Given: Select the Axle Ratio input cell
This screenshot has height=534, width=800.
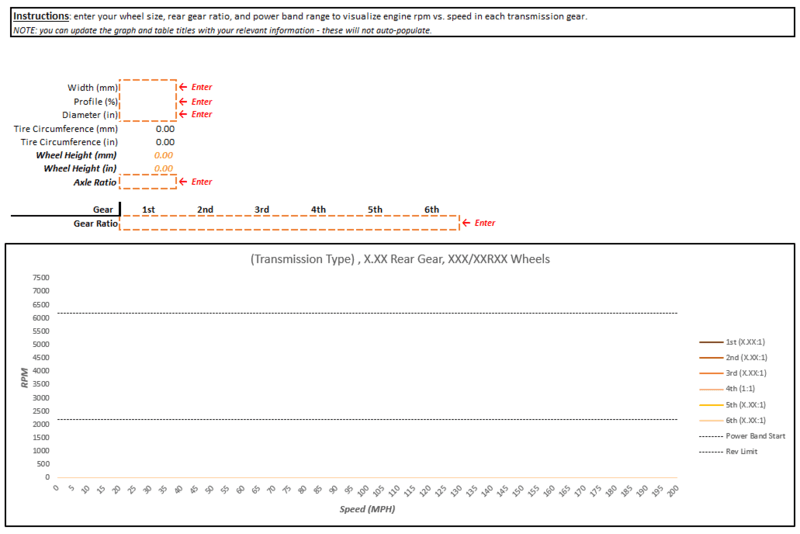Looking at the screenshot, I should point(148,182).
